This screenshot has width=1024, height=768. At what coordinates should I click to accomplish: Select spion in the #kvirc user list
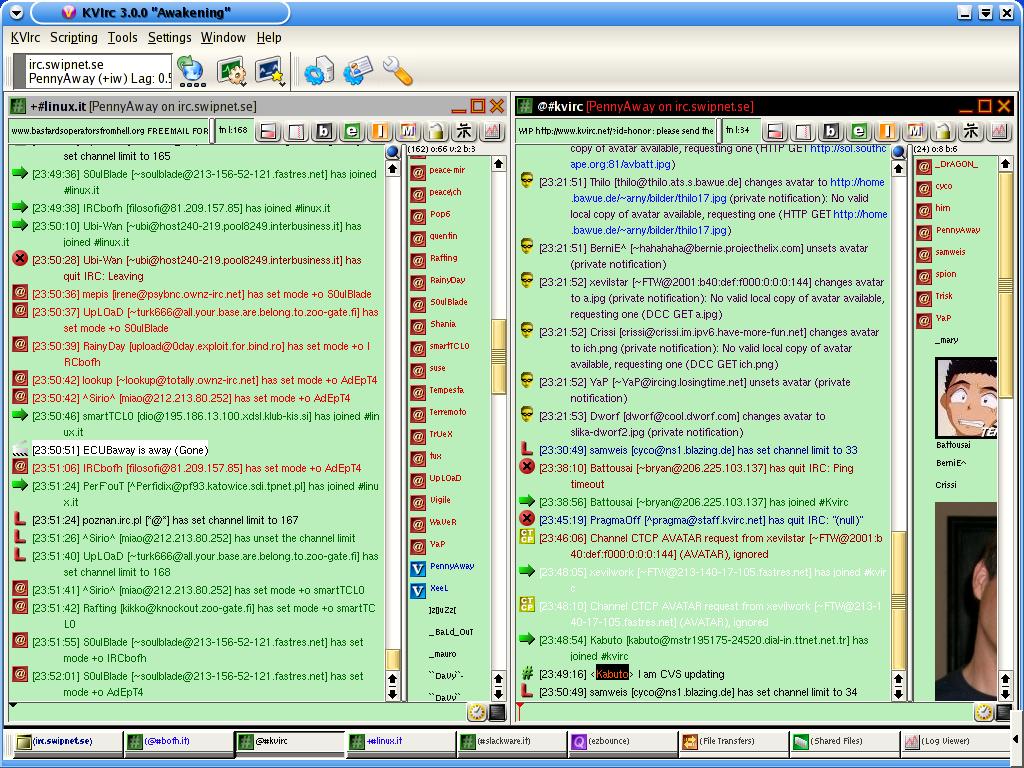click(x=946, y=274)
